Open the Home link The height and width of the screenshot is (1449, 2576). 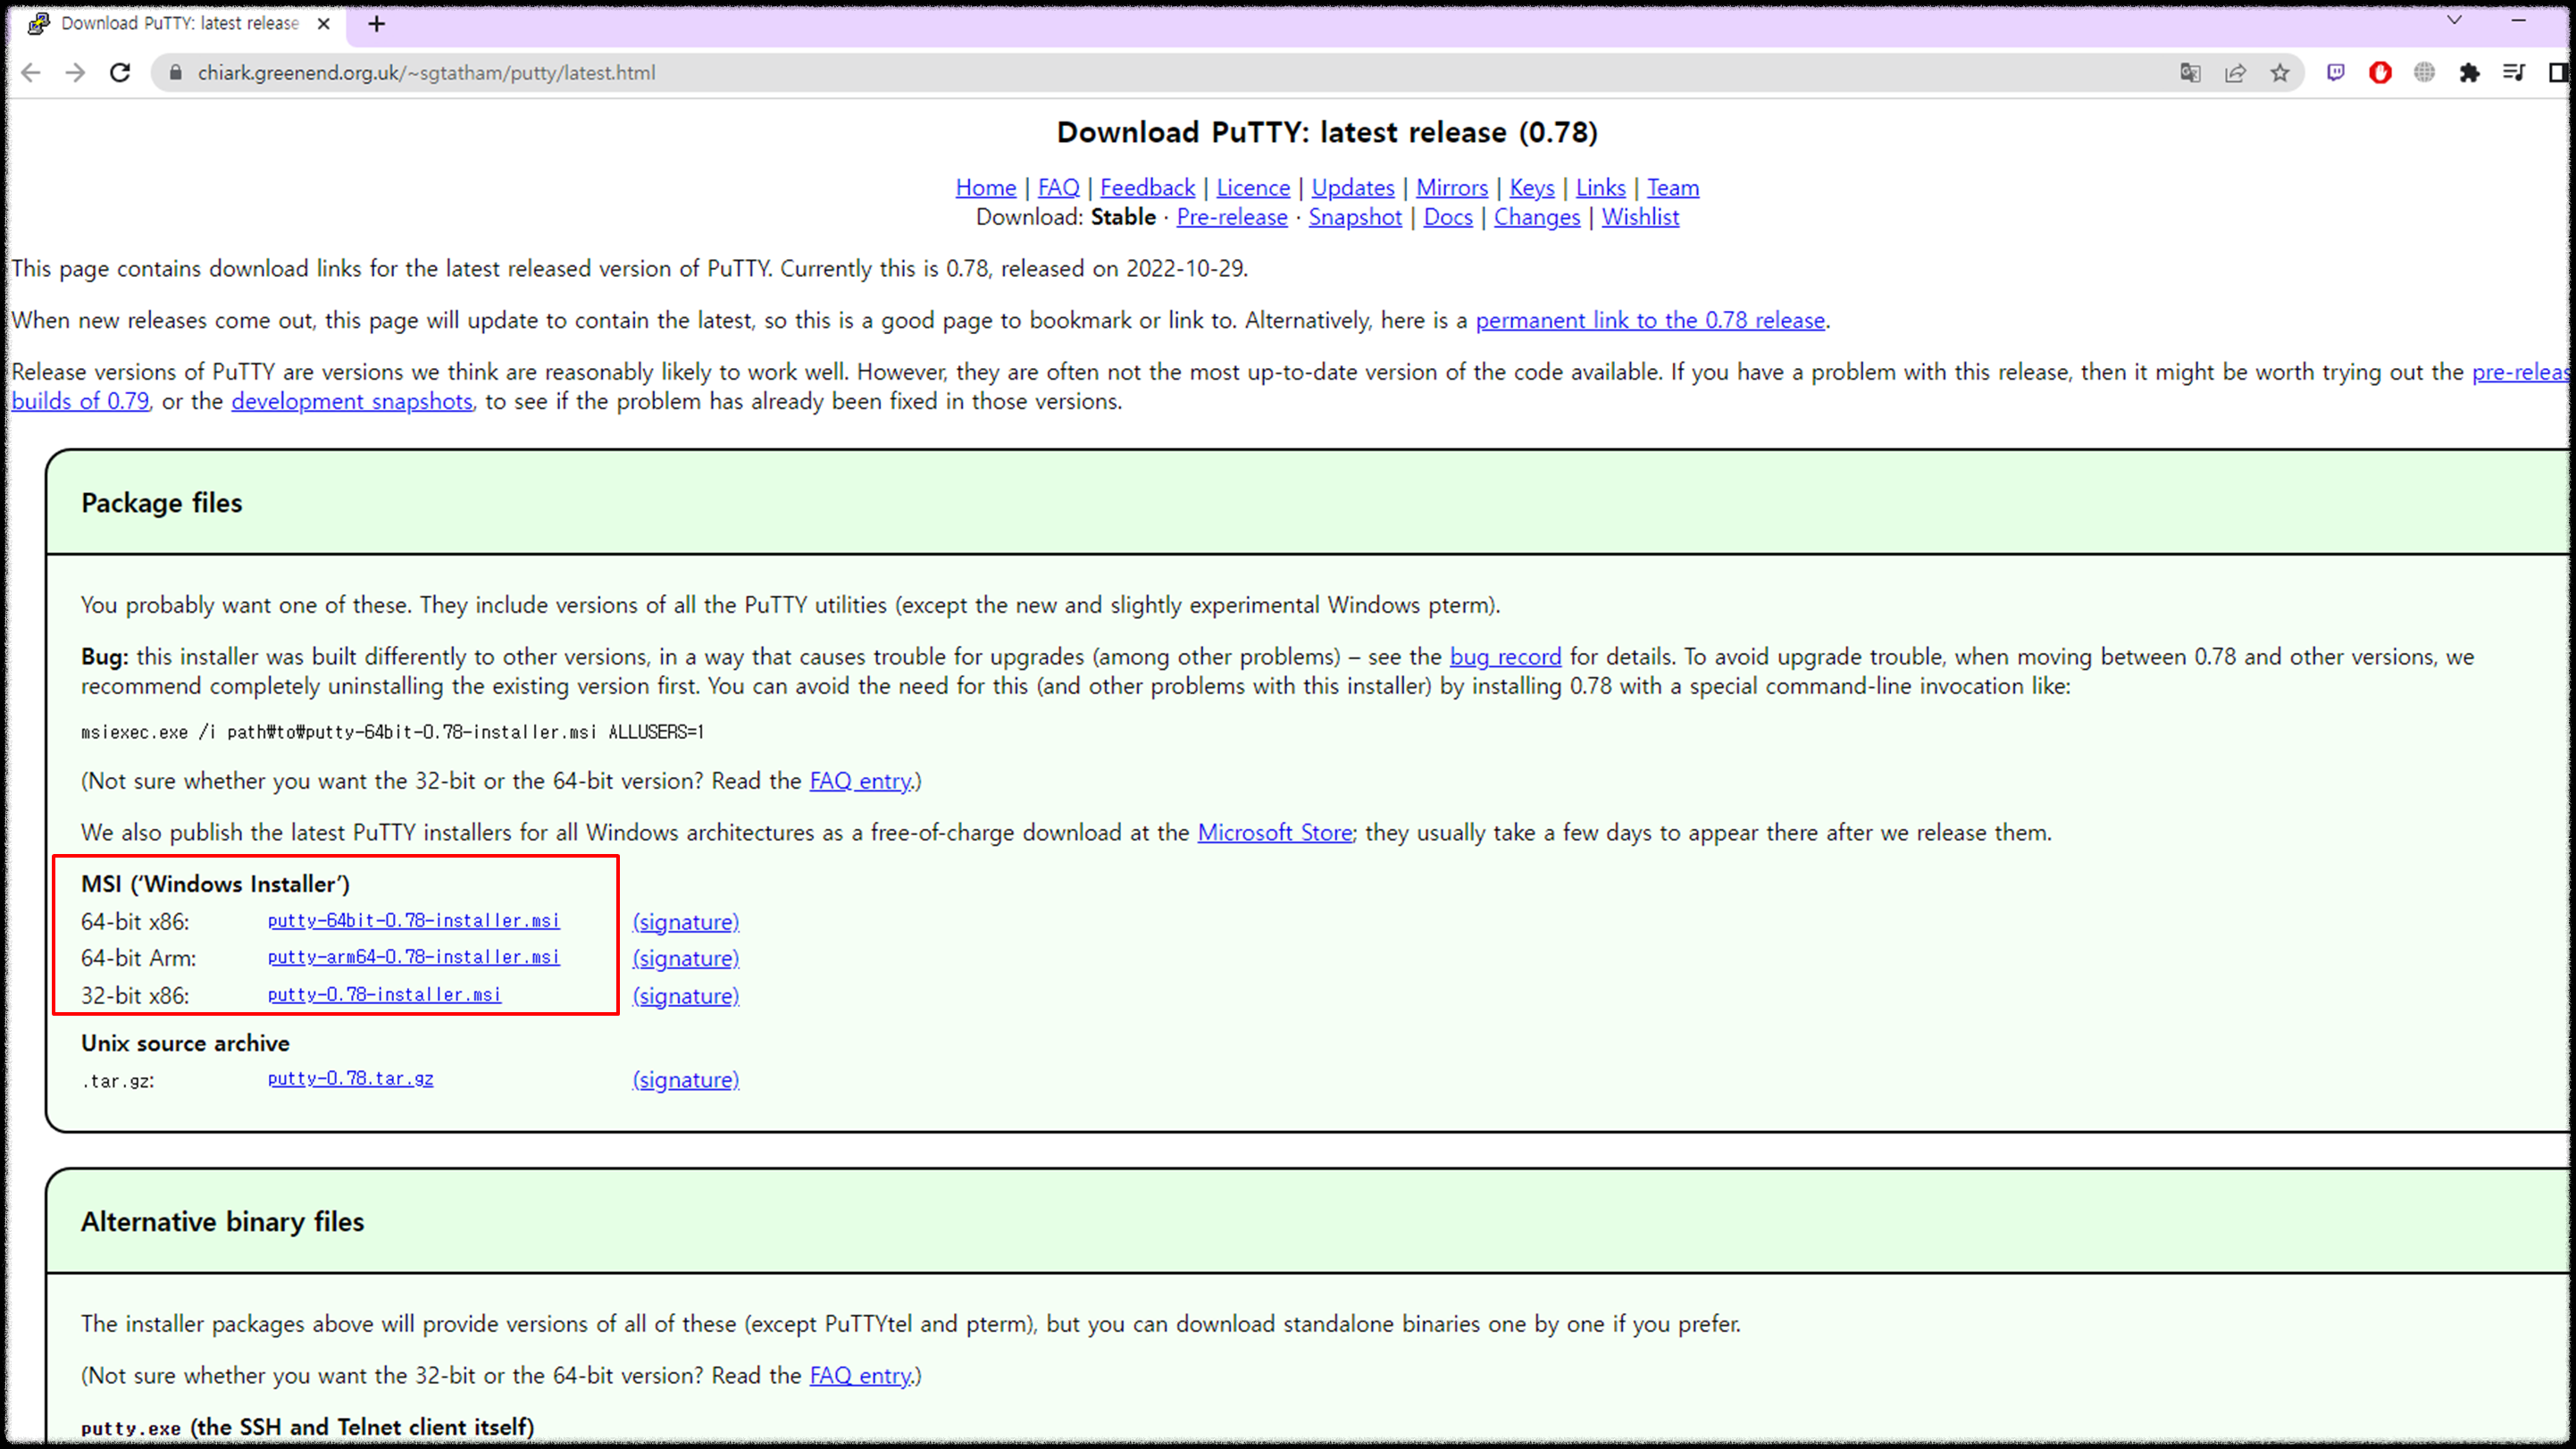pos(985,188)
